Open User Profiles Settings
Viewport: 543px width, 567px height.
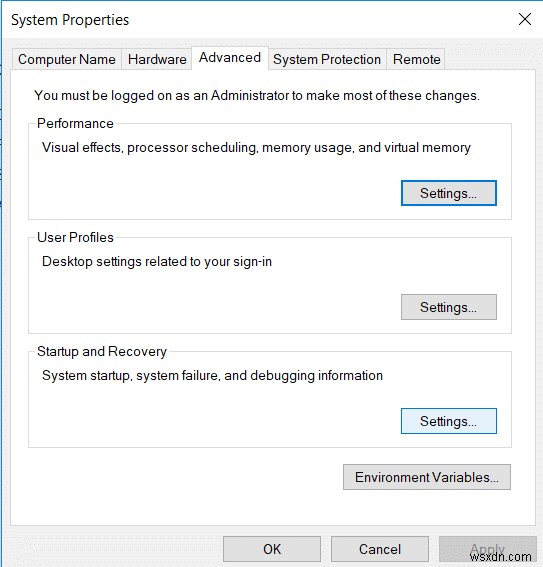pos(449,307)
